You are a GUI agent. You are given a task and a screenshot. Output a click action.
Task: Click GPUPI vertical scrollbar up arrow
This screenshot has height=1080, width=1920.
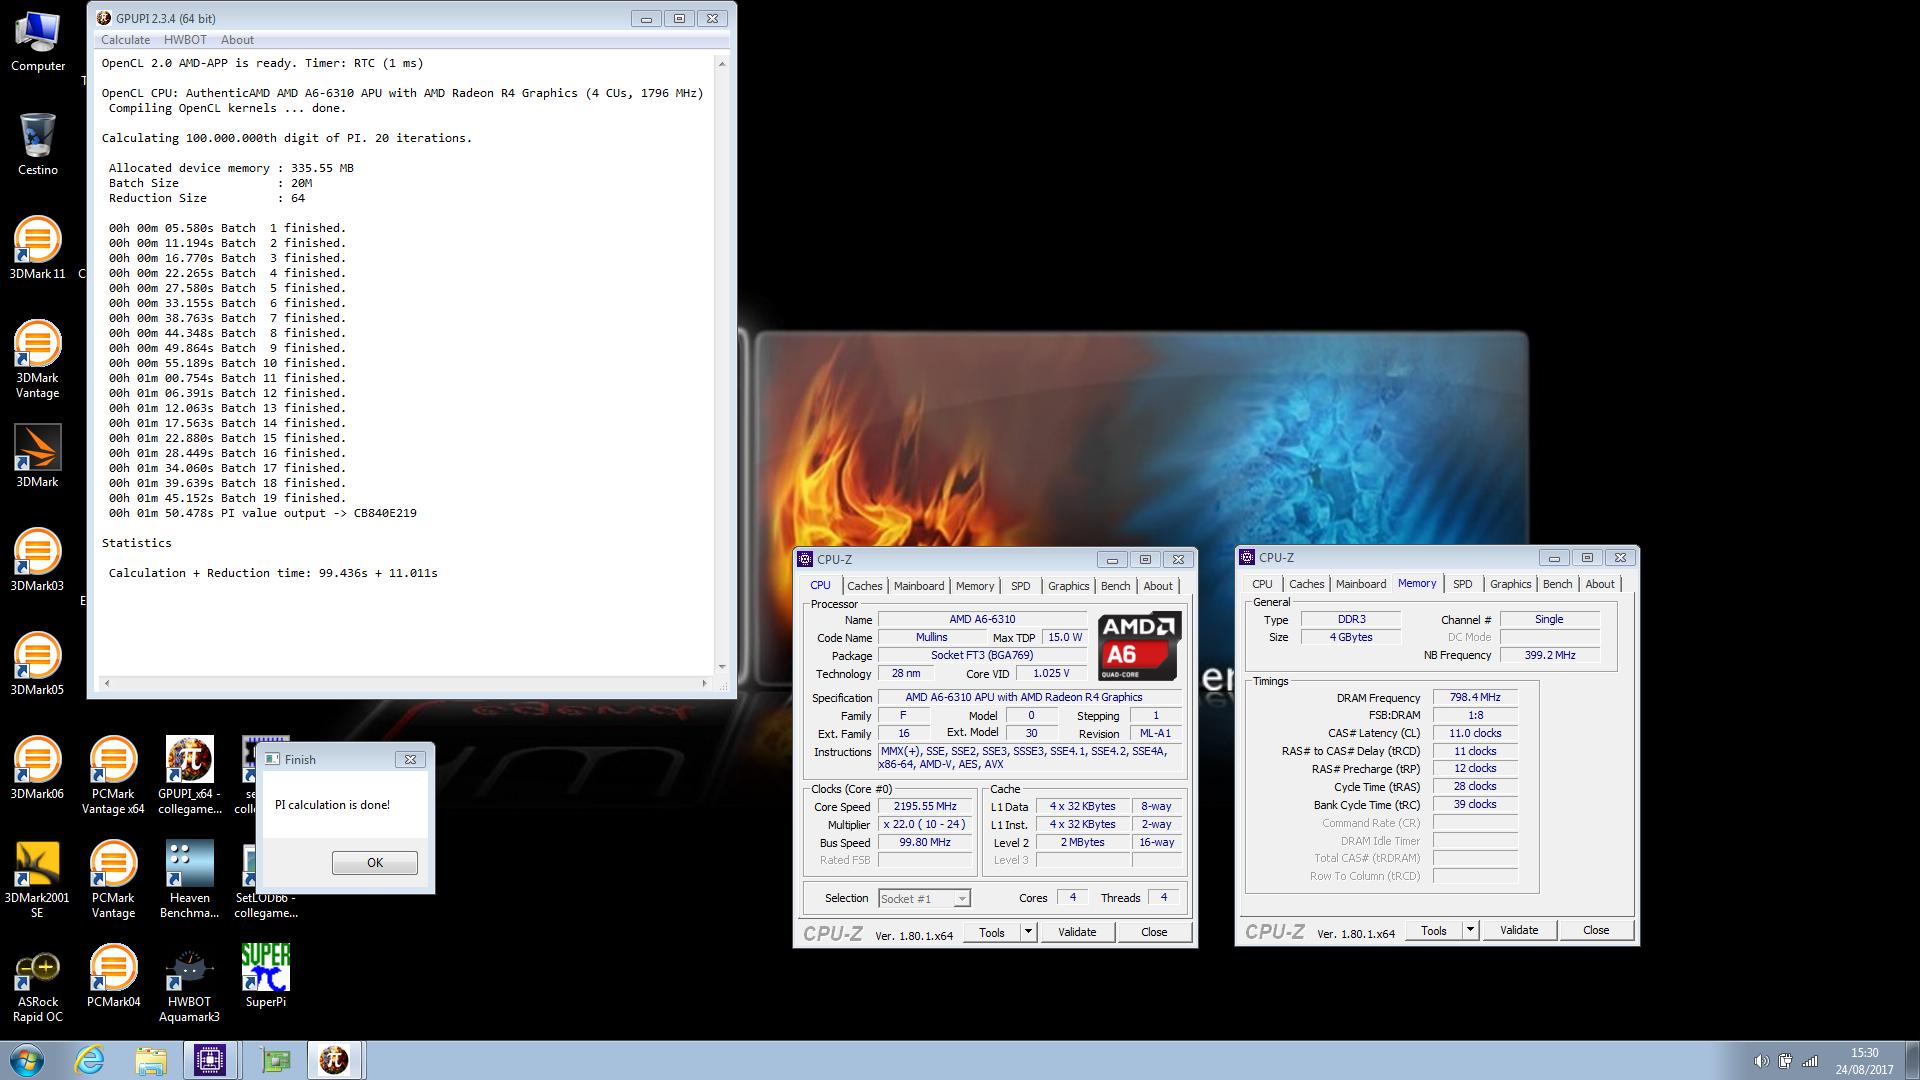point(722,64)
